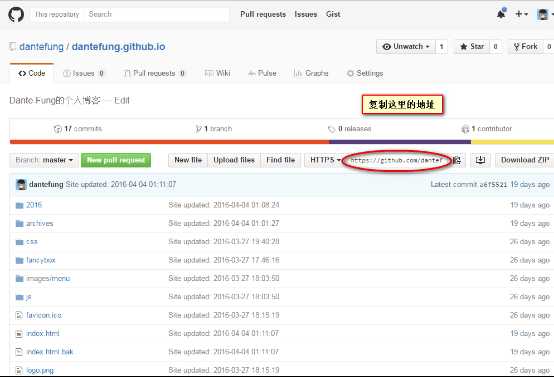The height and width of the screenshot is (377, 554).
Task: Download ZIP of repository
Action: [x=525, y=160]
